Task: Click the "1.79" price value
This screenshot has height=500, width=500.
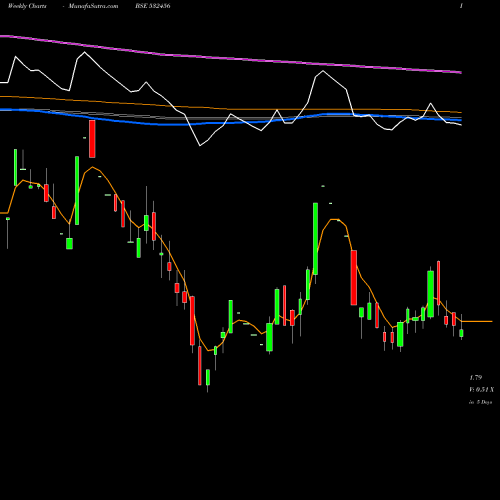Action: point(476,378)
